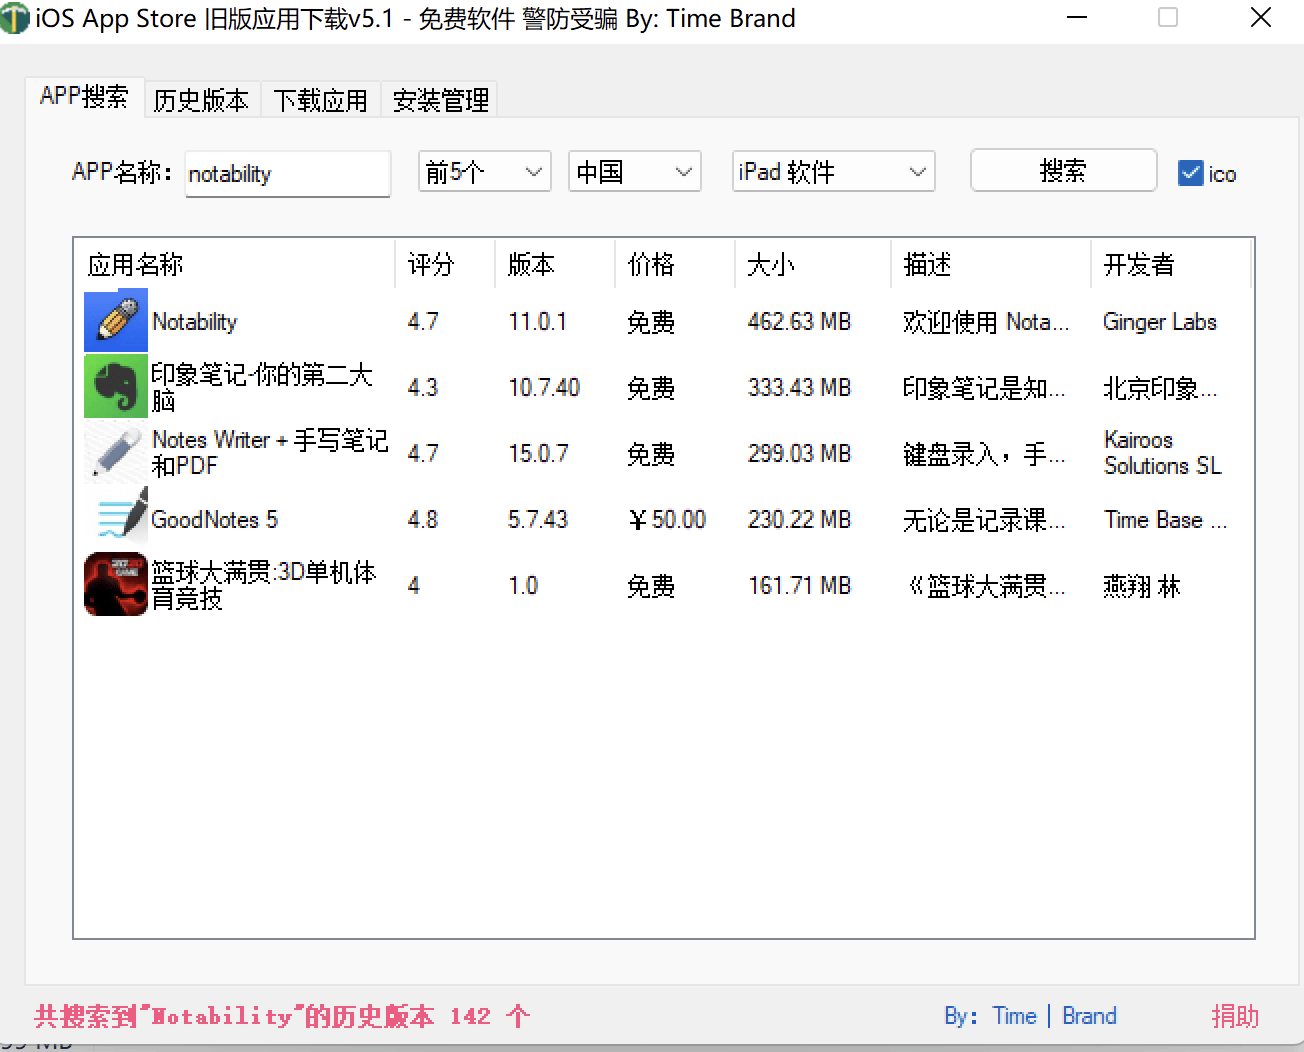Viewport: 1304px width, 1052px height.
Task: Open the Time link in footer
Action: 1014,1016
